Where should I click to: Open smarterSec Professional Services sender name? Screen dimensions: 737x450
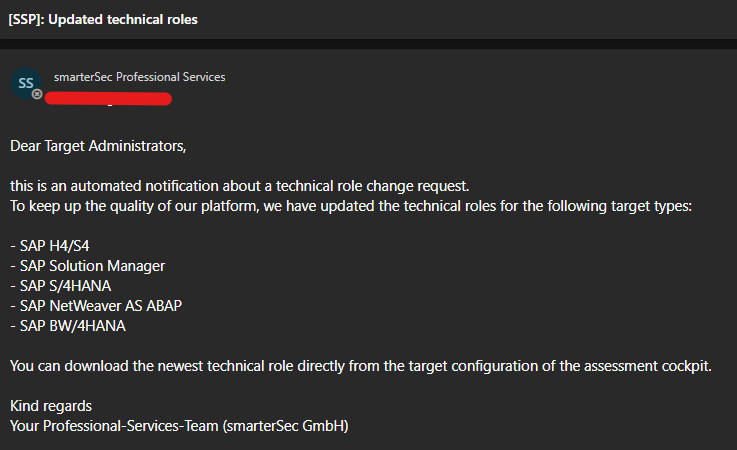click(139, 77)
